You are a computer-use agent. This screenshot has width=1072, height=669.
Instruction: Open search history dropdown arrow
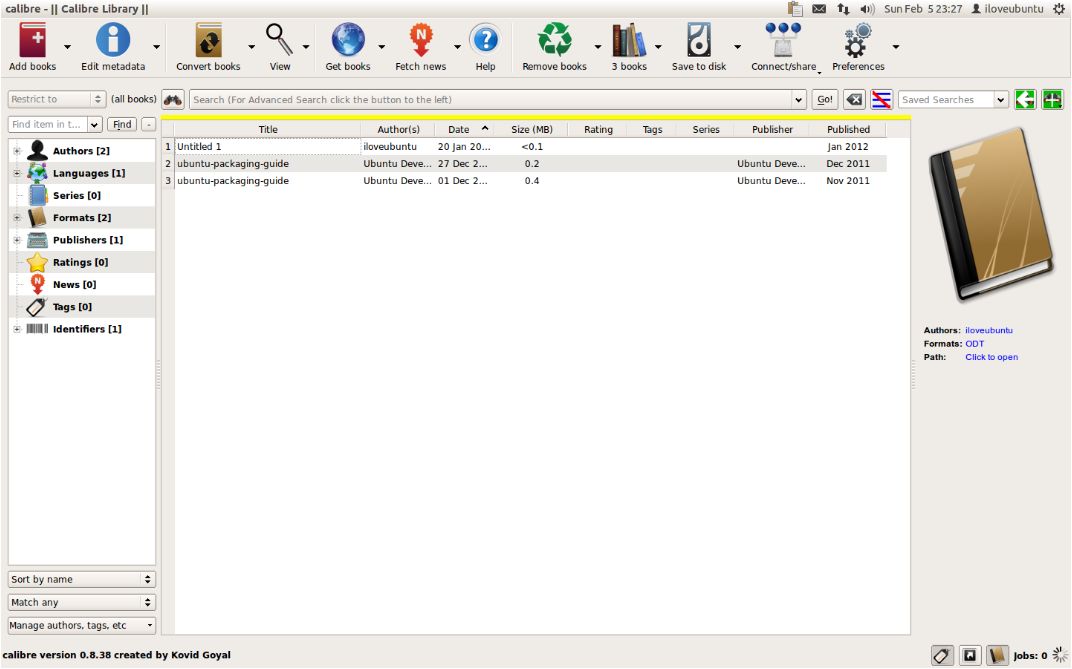799,100
